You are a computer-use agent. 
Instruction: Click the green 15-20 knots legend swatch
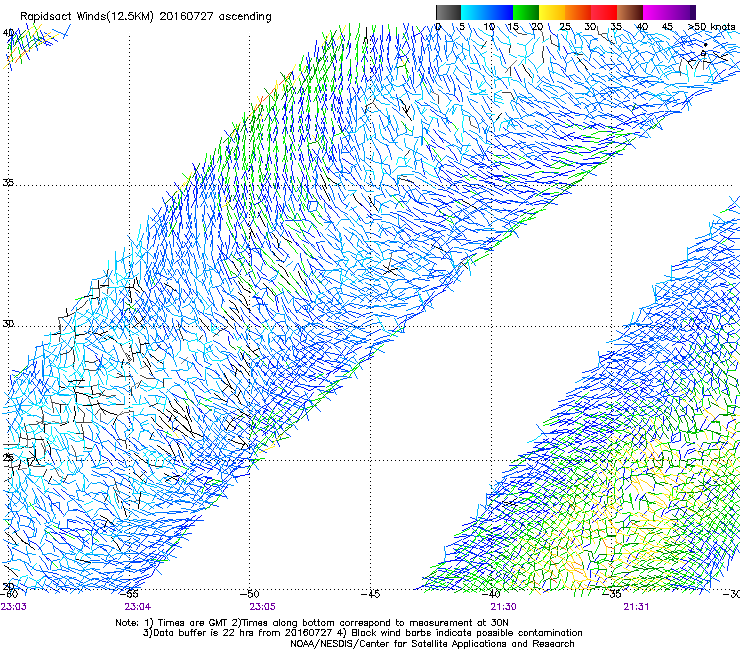[x=526, y=12]
